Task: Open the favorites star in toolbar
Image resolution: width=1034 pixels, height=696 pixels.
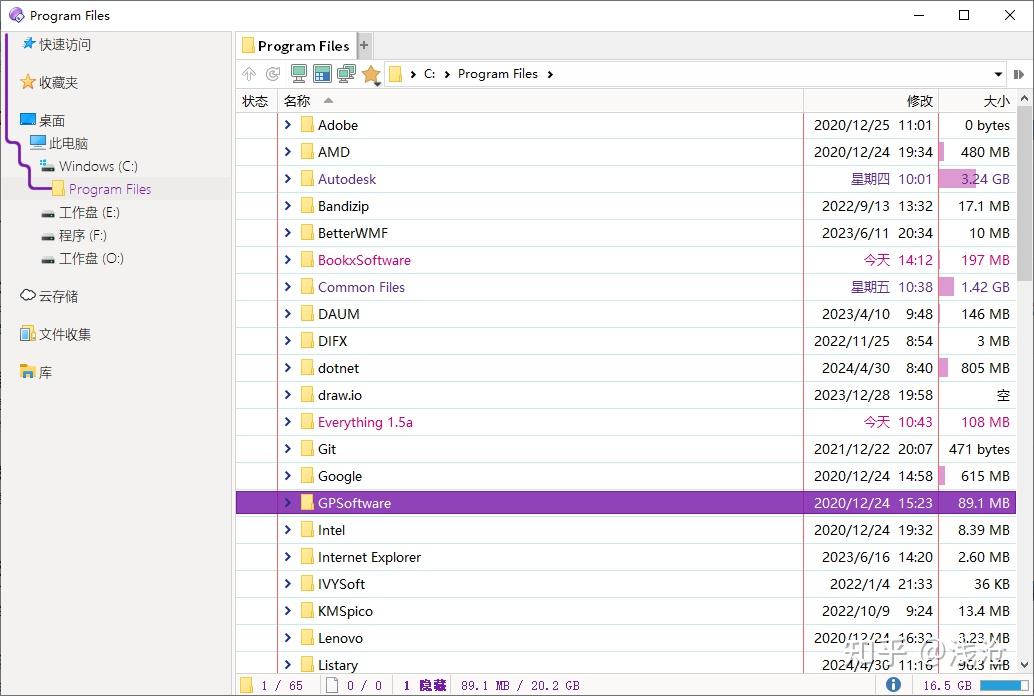Action: (371, 74)
